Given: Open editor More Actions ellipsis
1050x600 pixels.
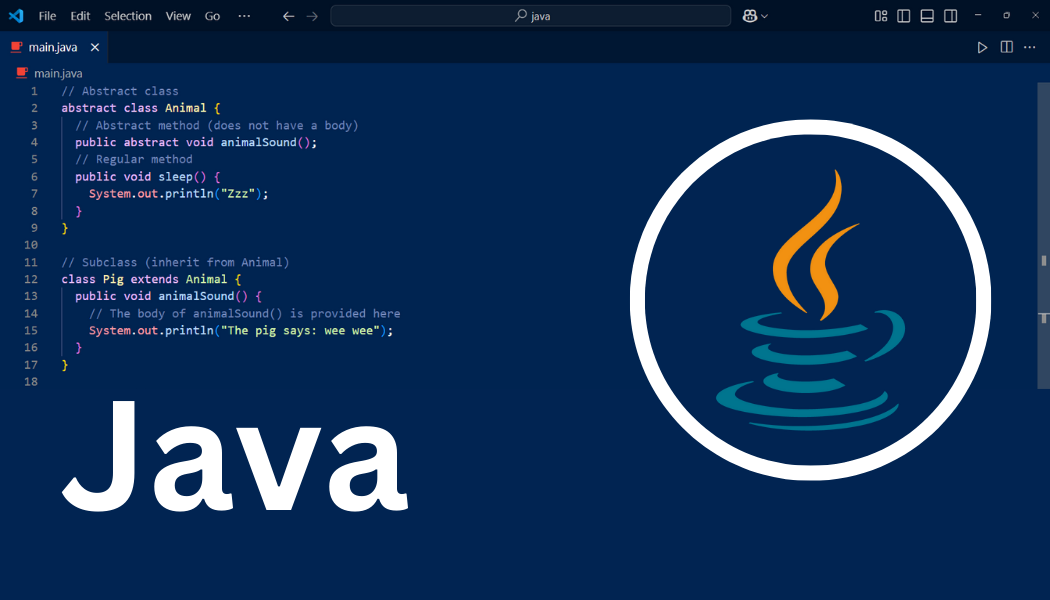Looking at the screenshot, I should 1030,47.
